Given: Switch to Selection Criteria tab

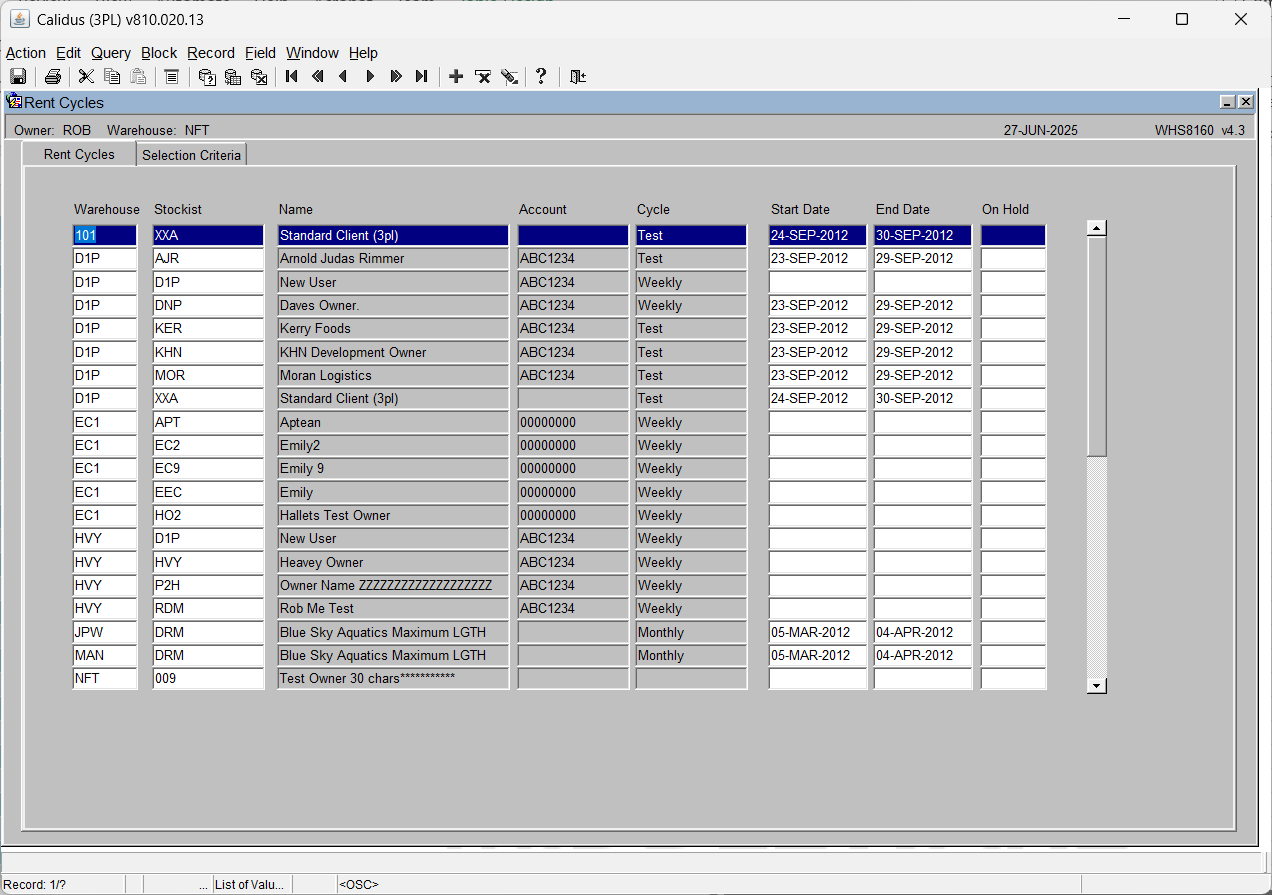Looking at the screenshot, I should pos(191,155).
